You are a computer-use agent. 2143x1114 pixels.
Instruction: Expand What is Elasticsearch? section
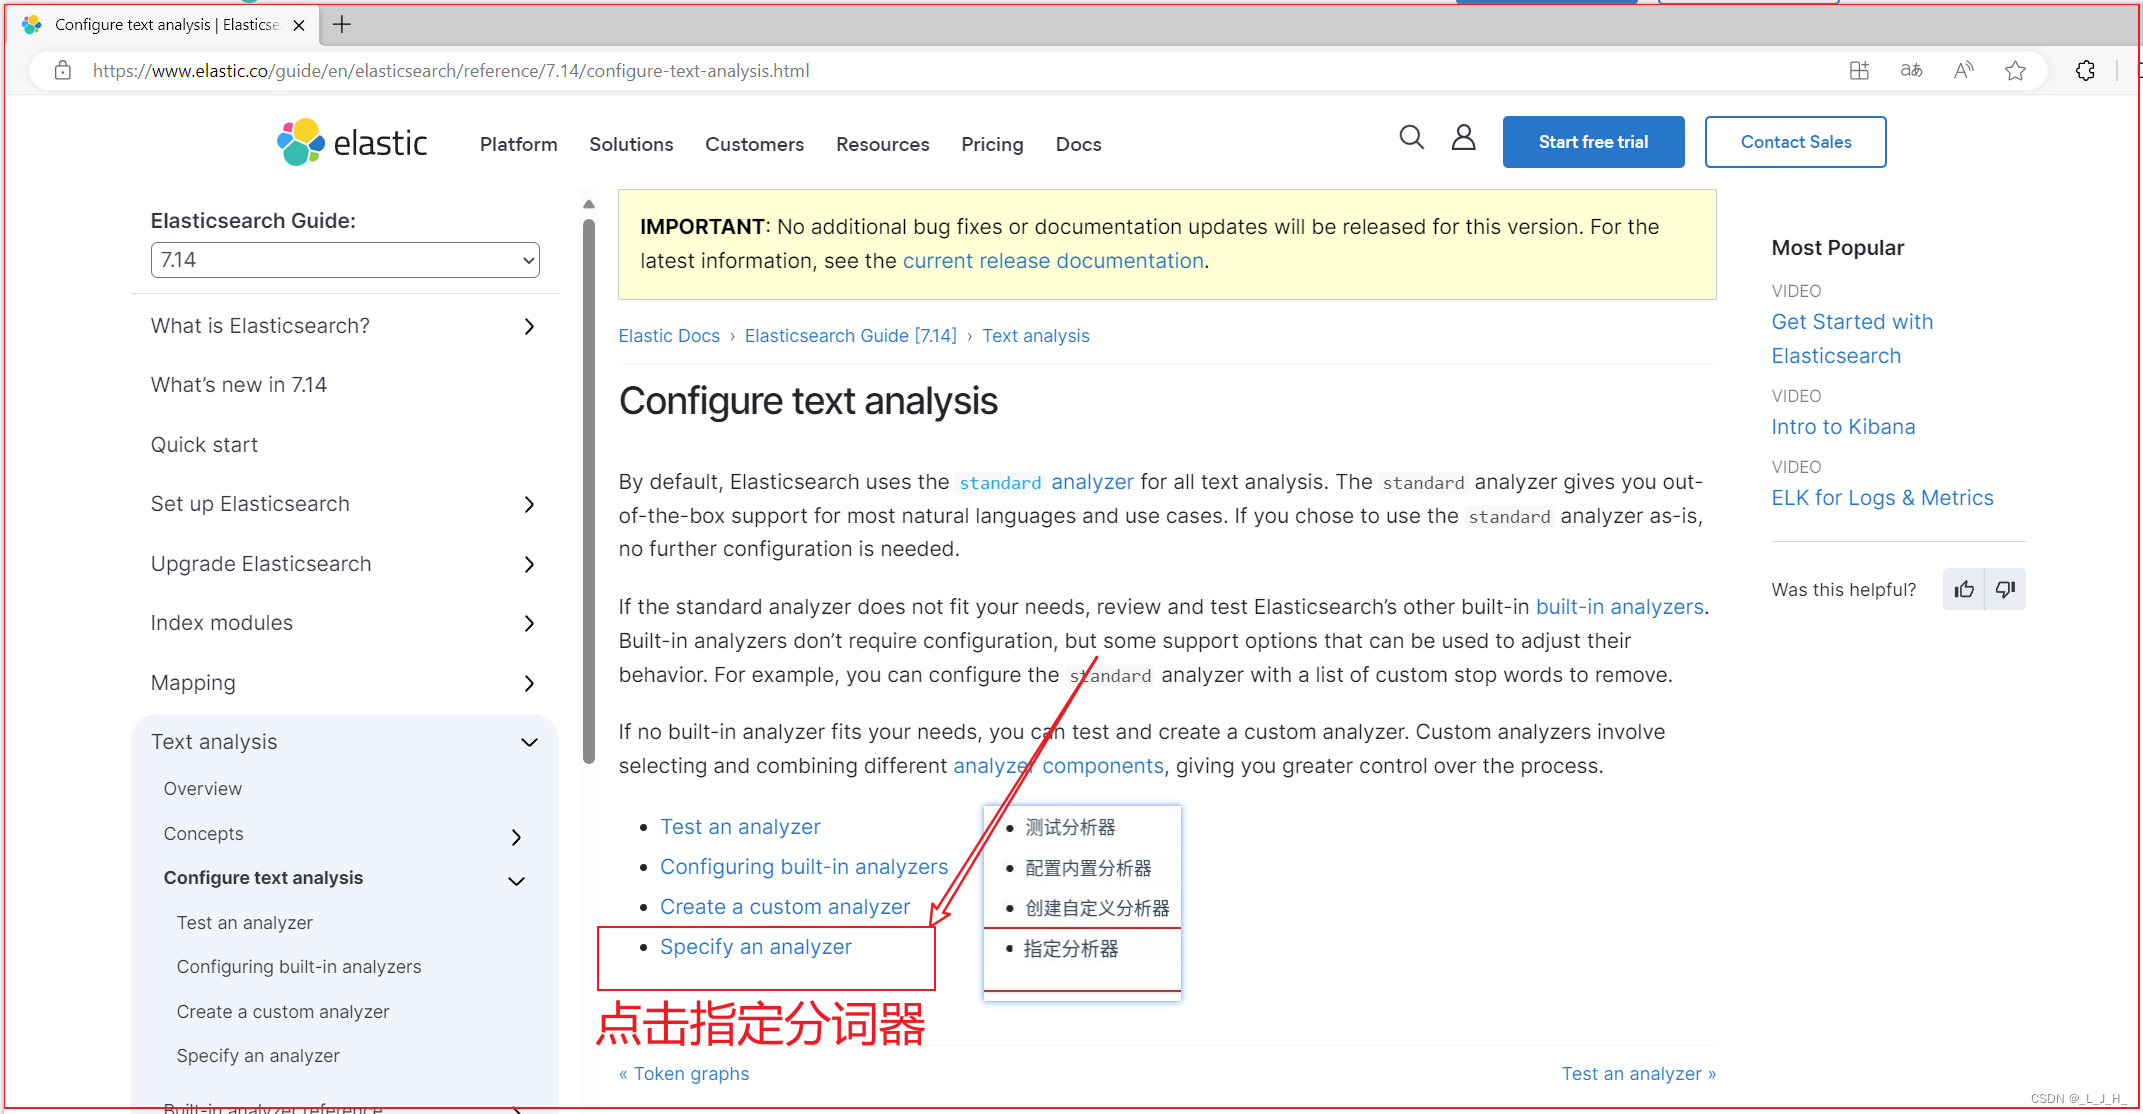[529, 327]
